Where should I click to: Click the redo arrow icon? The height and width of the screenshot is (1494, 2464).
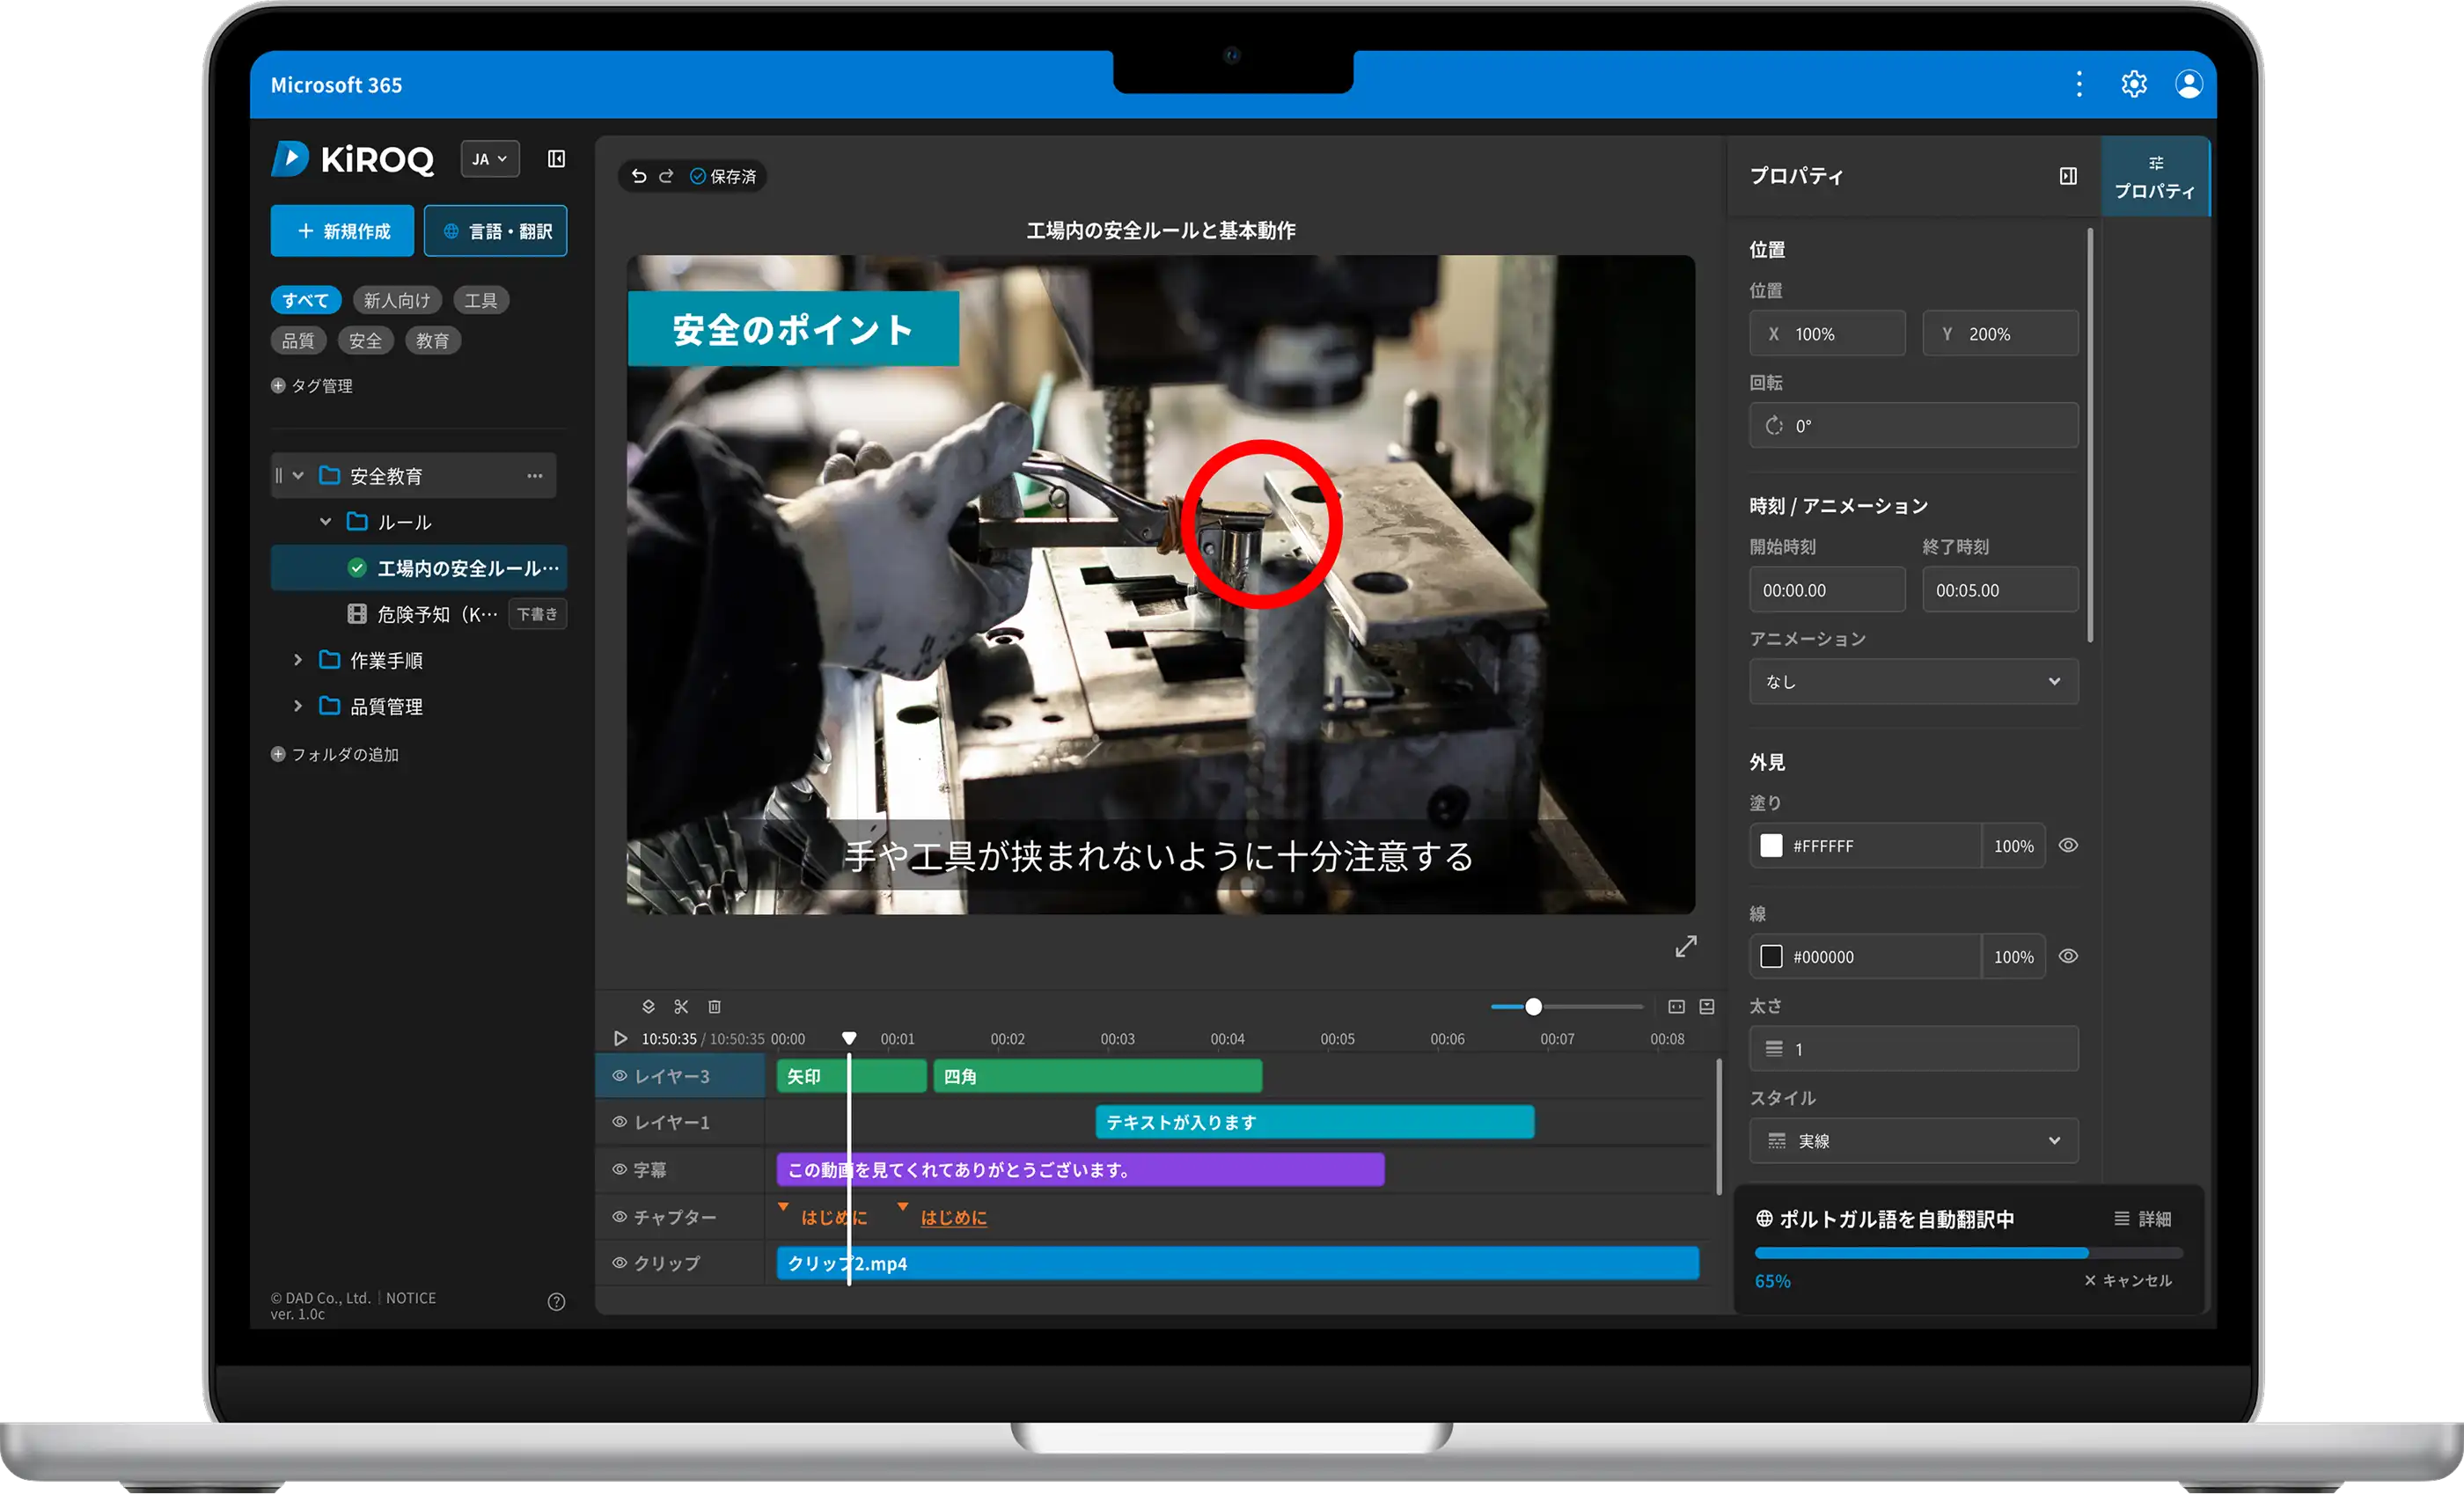tap(666, 176)
